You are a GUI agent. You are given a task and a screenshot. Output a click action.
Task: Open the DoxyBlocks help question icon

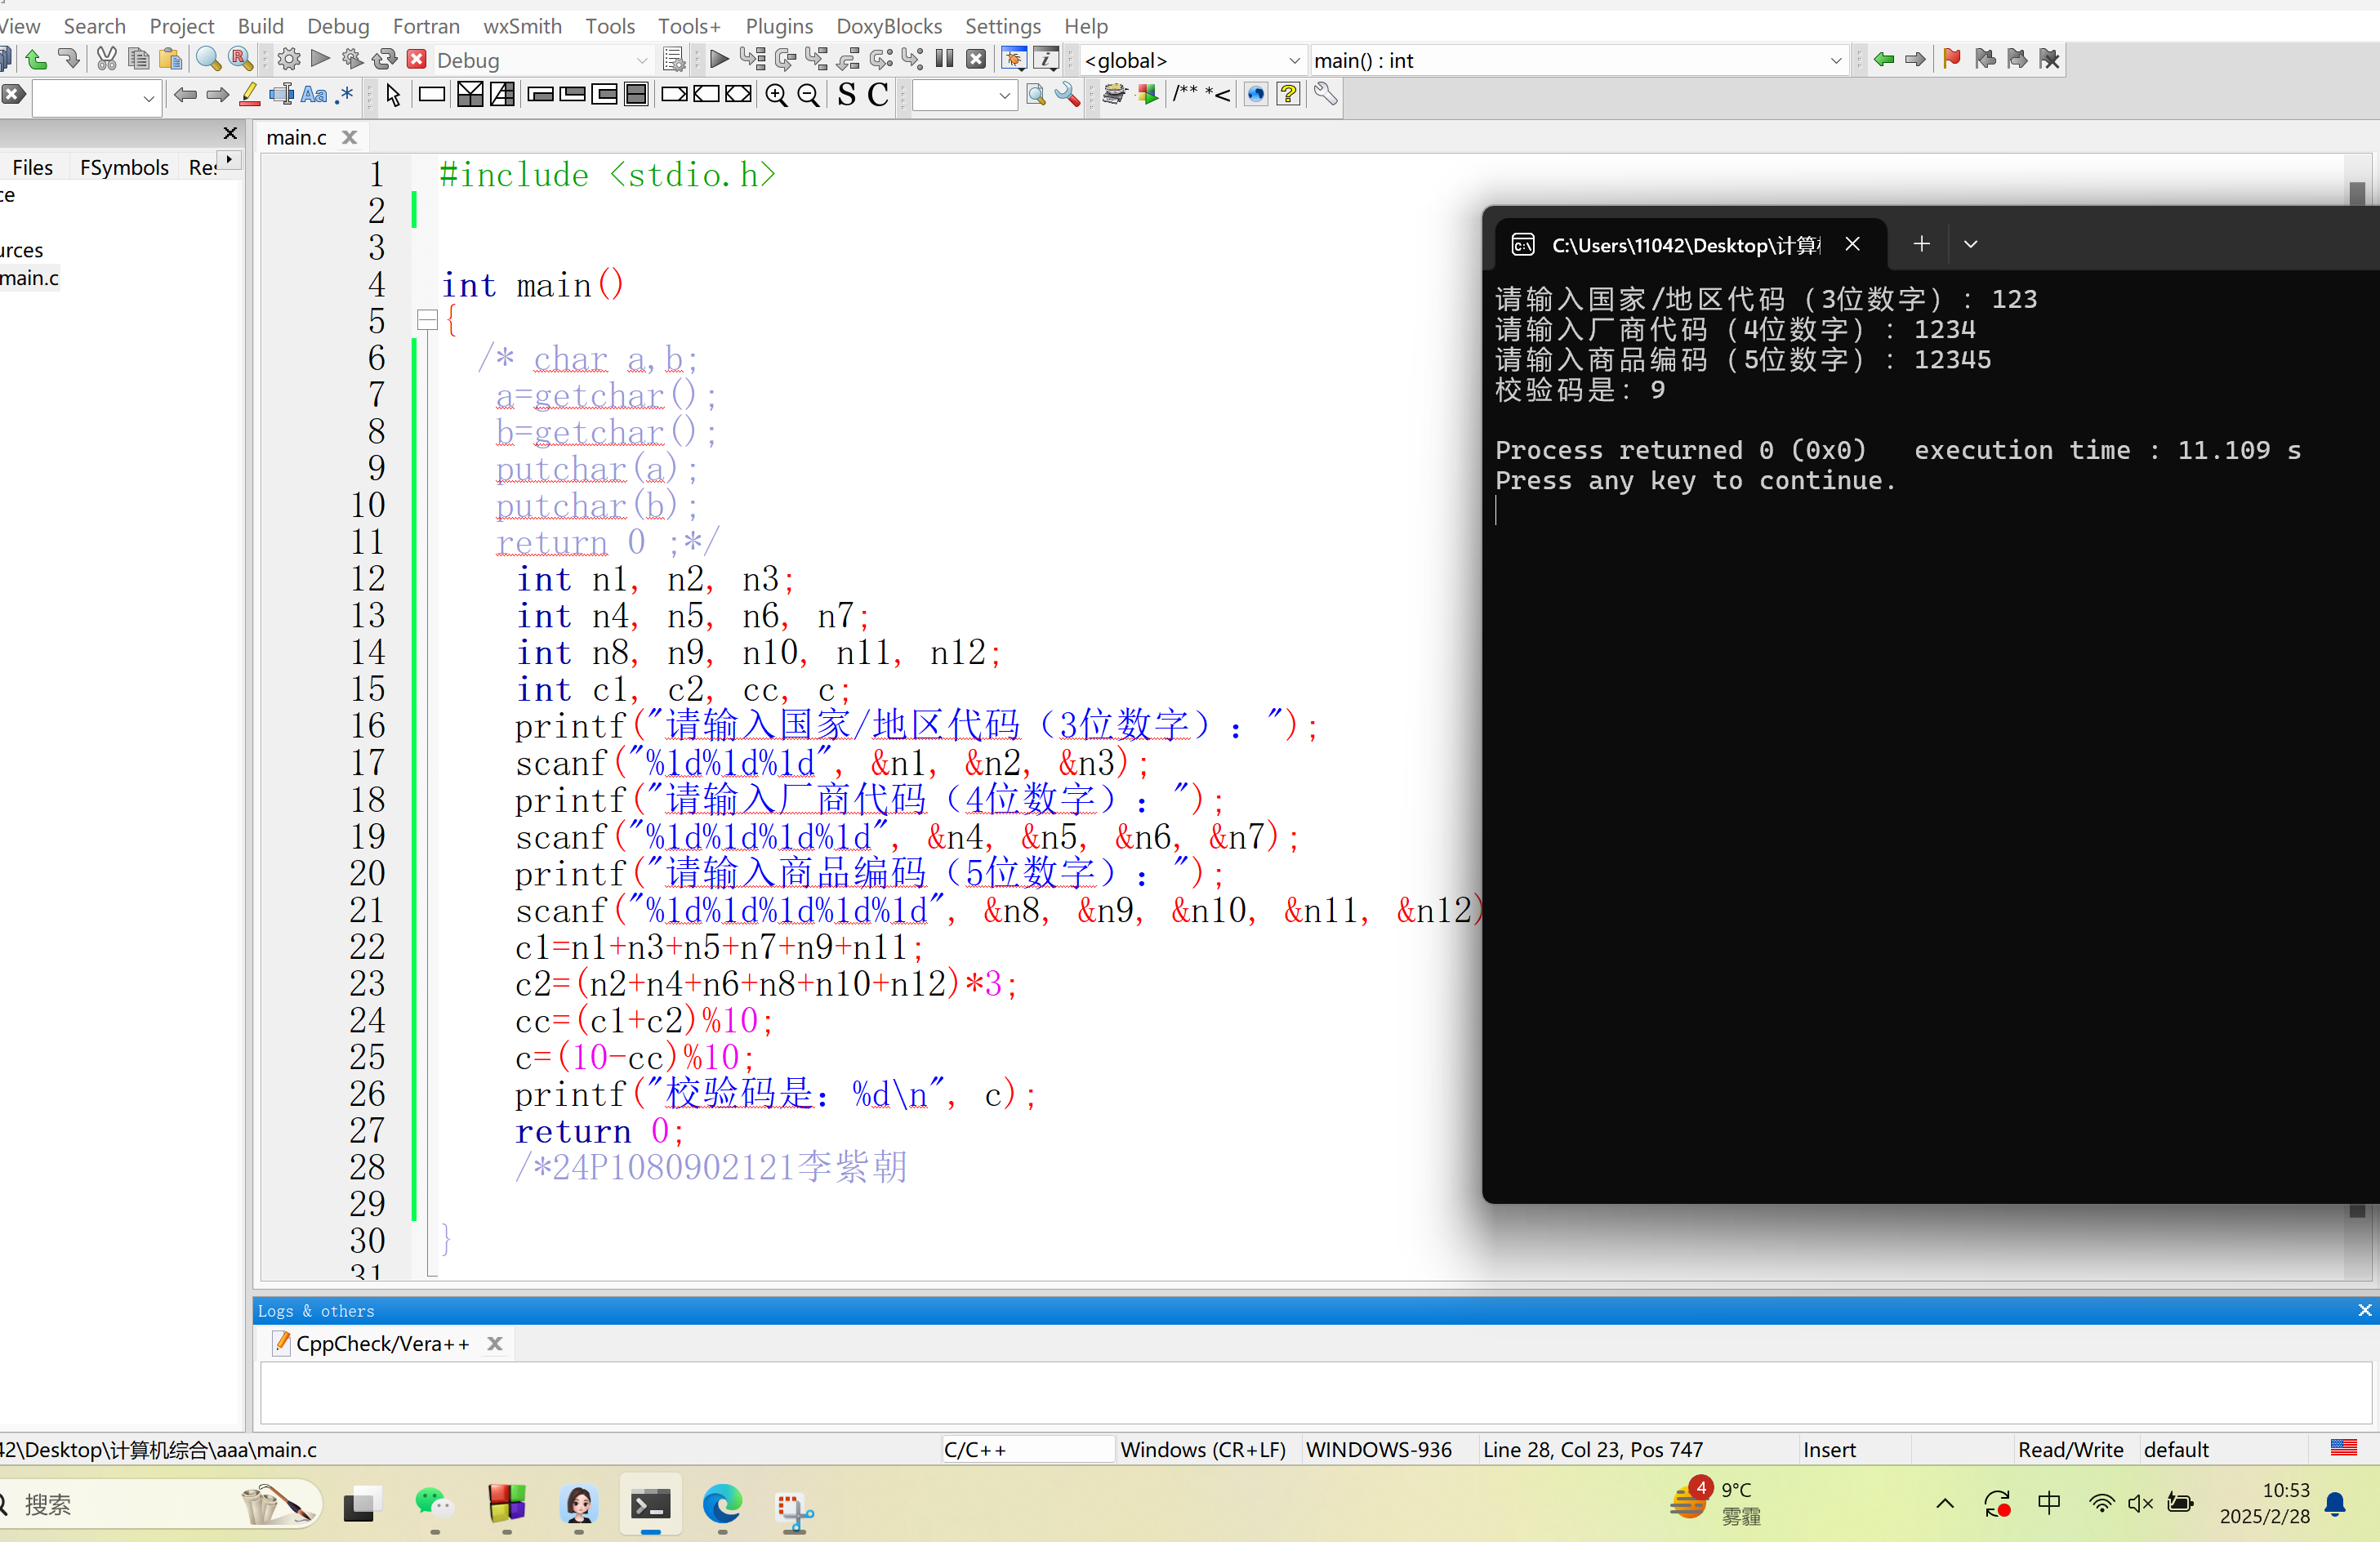pos(1289,95)
